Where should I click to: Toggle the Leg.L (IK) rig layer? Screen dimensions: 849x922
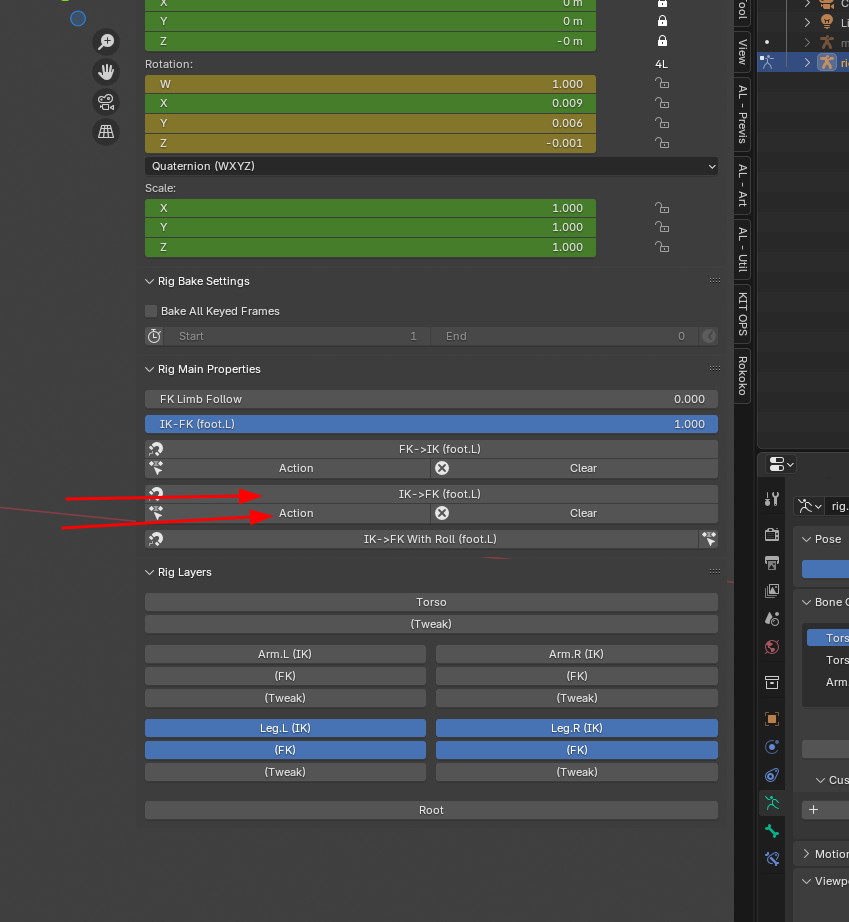[x=285, y=728]
